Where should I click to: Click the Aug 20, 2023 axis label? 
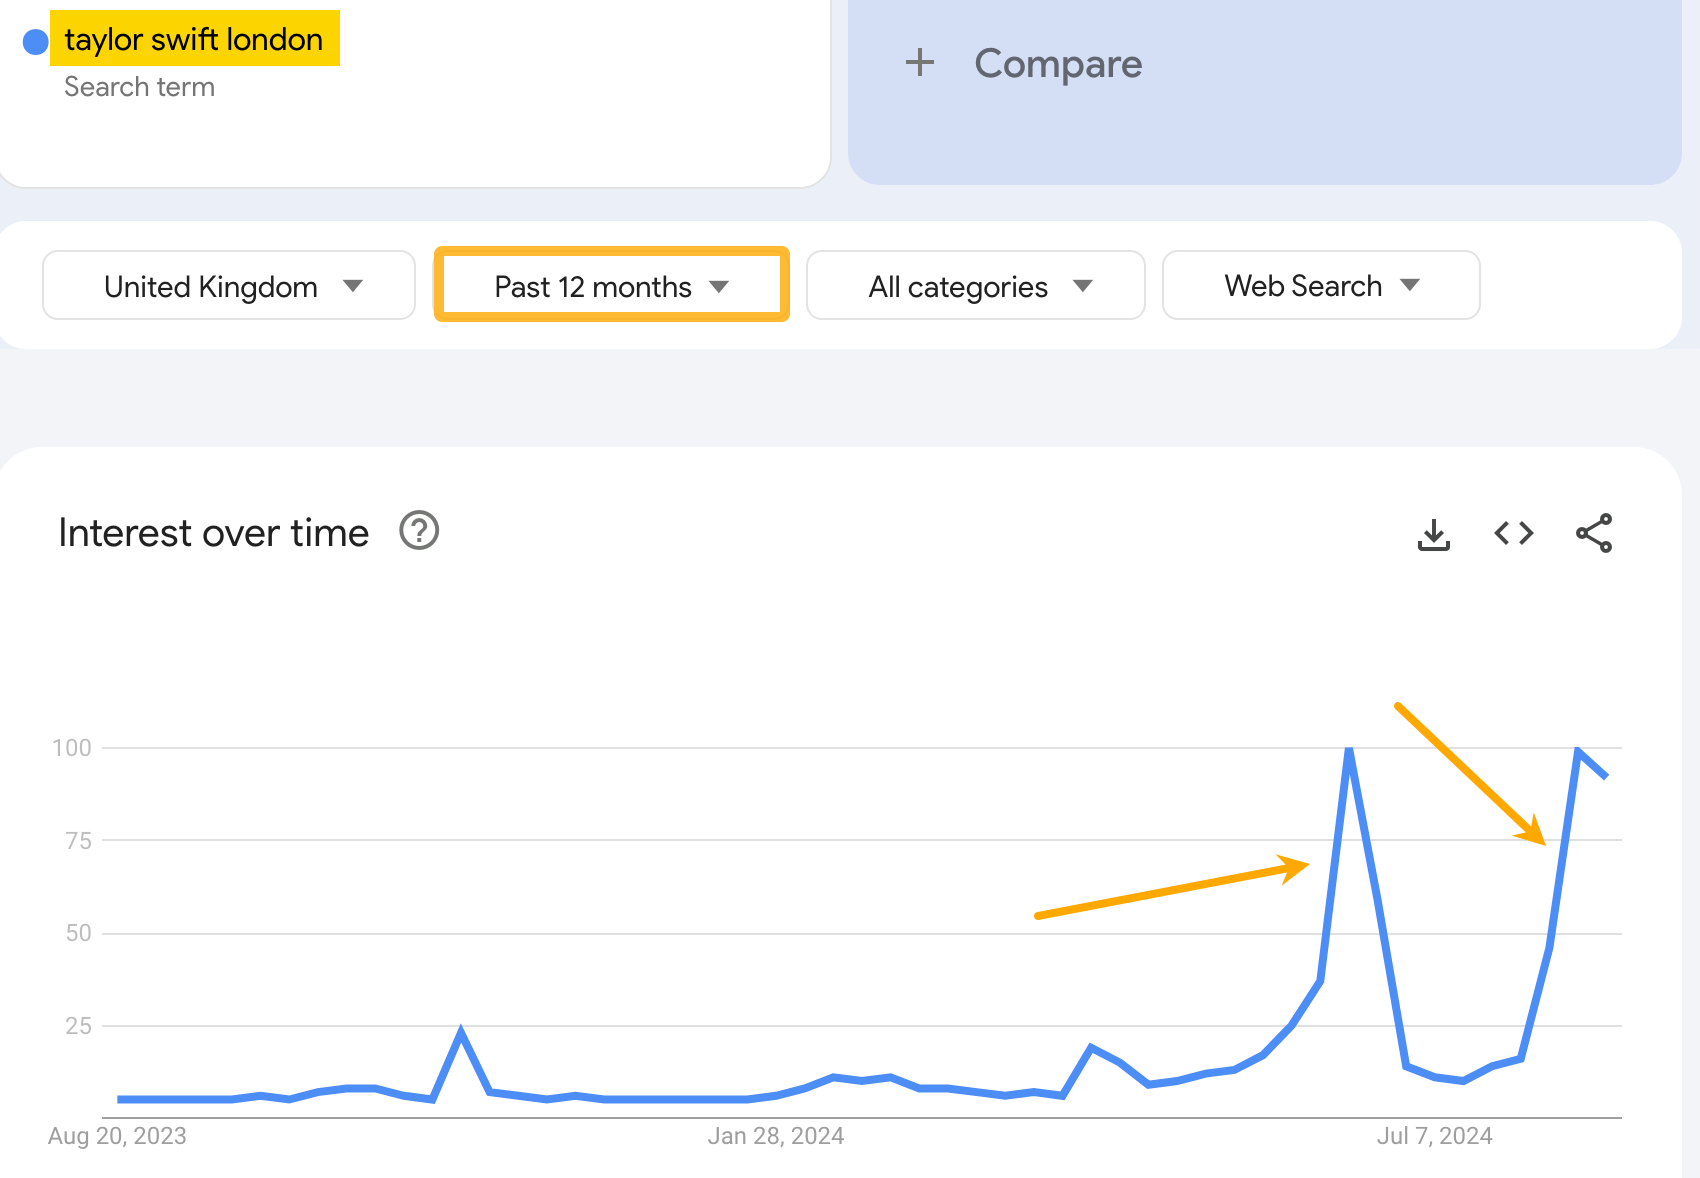pos(116,1135)
